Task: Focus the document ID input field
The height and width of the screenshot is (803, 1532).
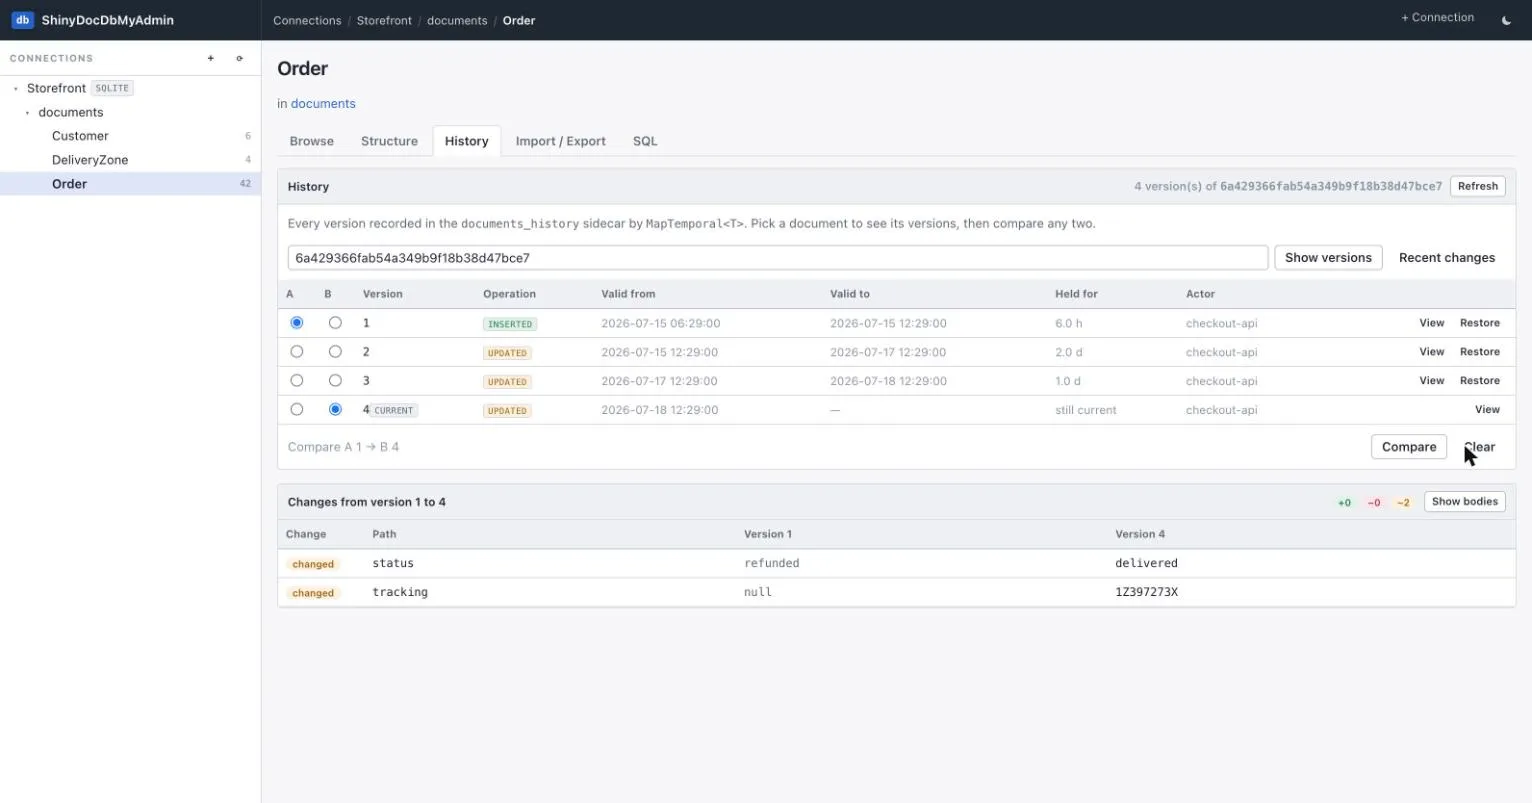Action: click(778, 258)
